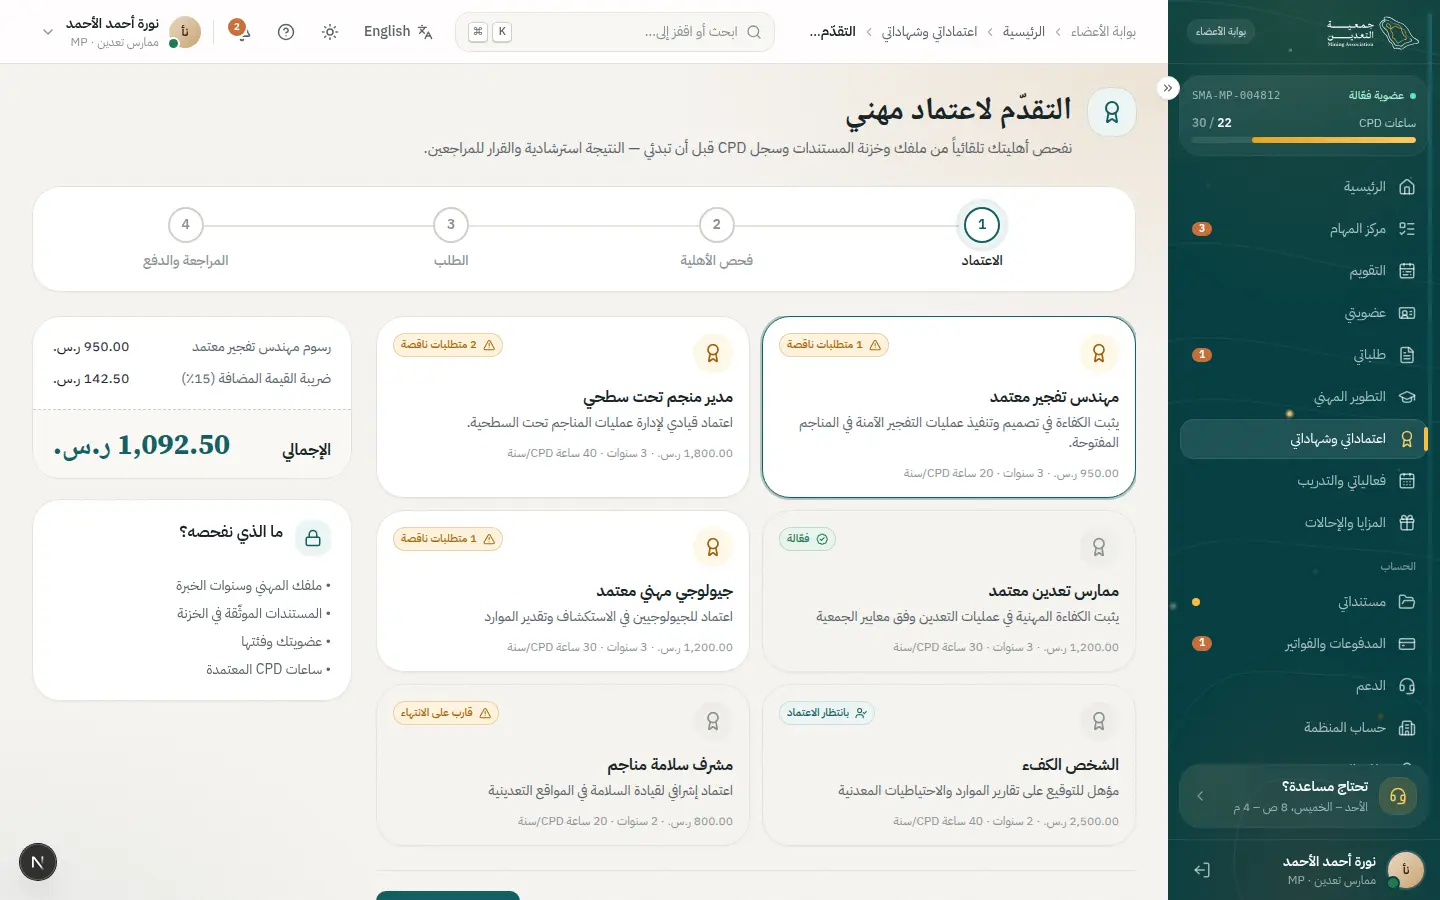1440x900 pixels.
Task: Open المزايا والإحالات gift icon
Action: pos(1407,523)
